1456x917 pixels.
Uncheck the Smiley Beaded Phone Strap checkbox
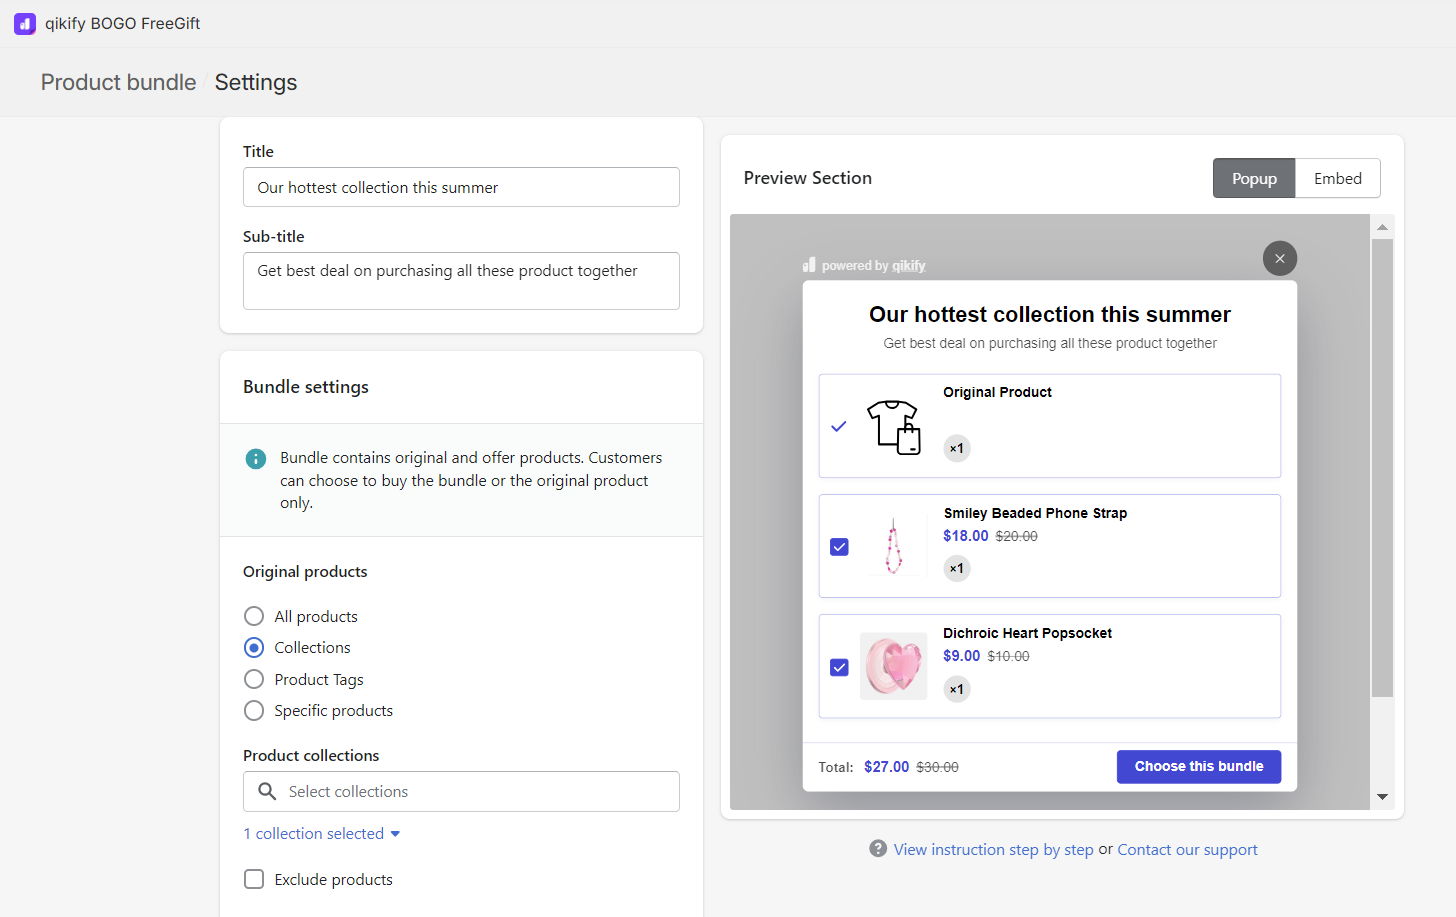click(x=839, y=547)
